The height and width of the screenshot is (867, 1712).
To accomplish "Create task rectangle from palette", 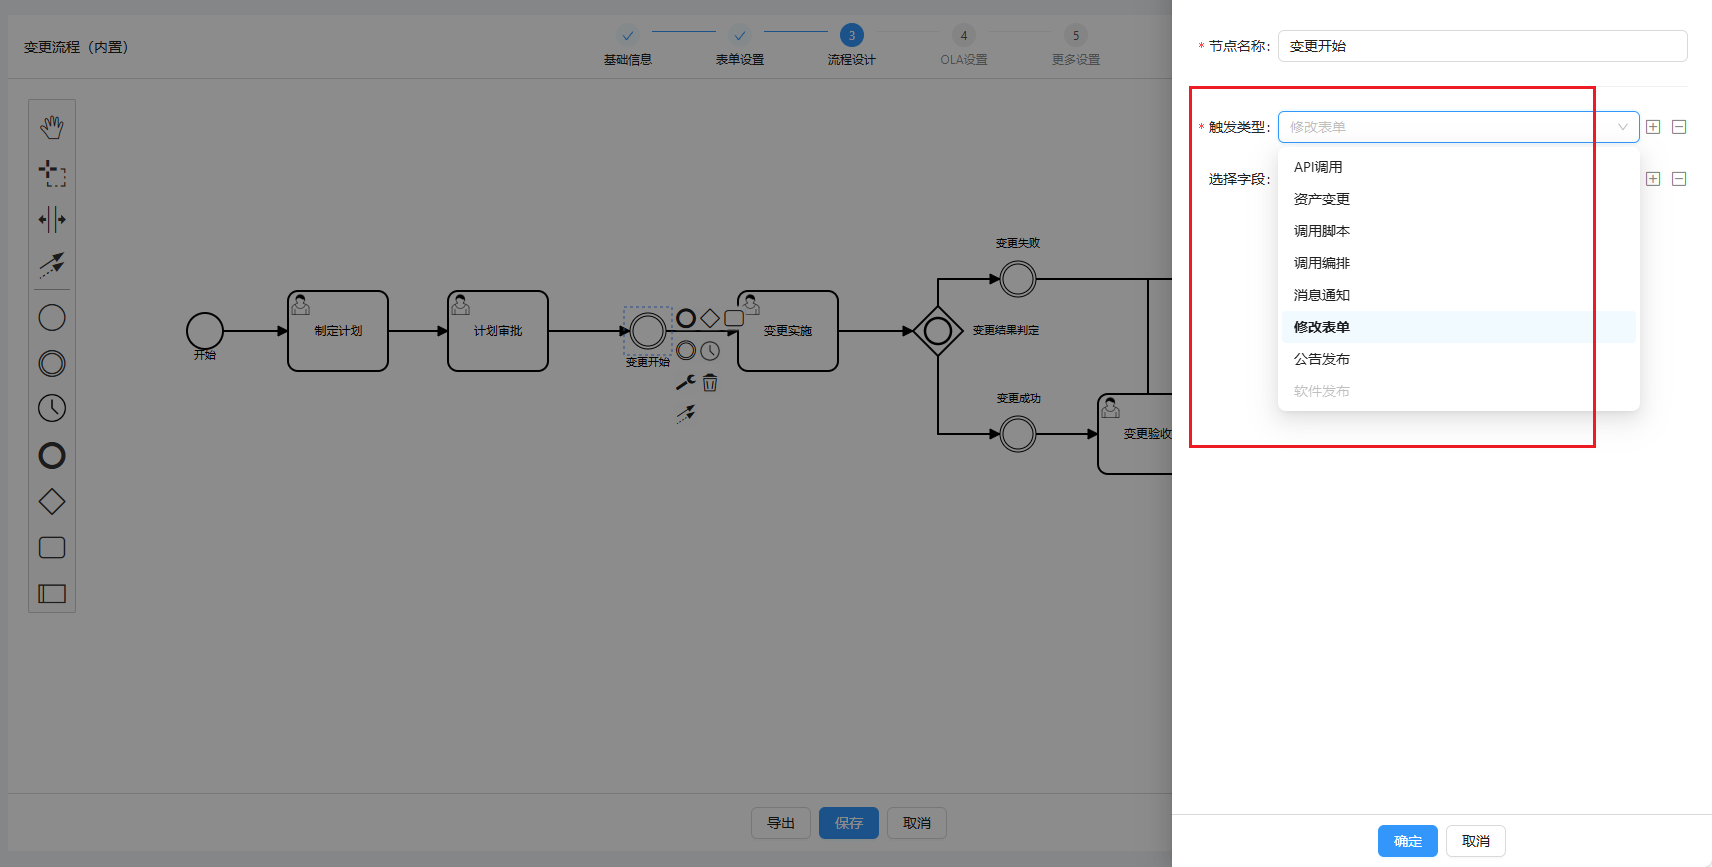I will pyautogui.click(x=52, y=548).
